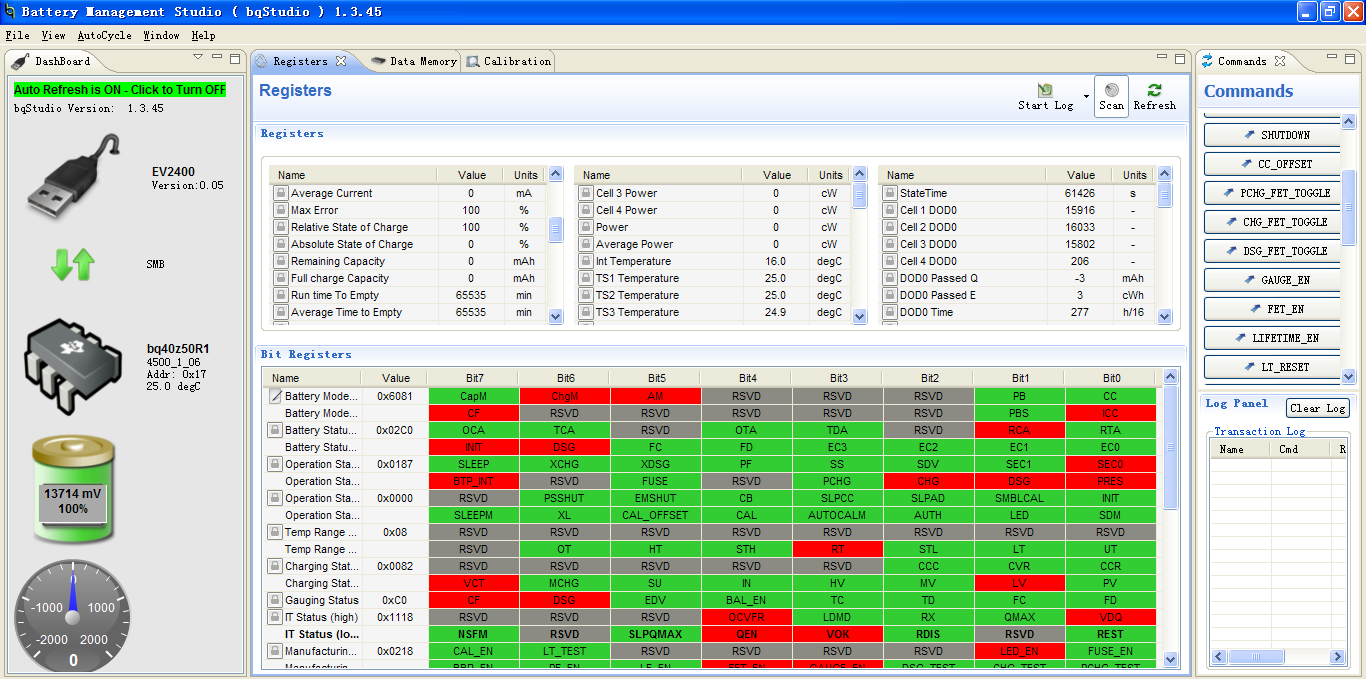Click the CapM bit in Battery Mode
Screen dimensions: 1366x679
click(x=473, y=396)
